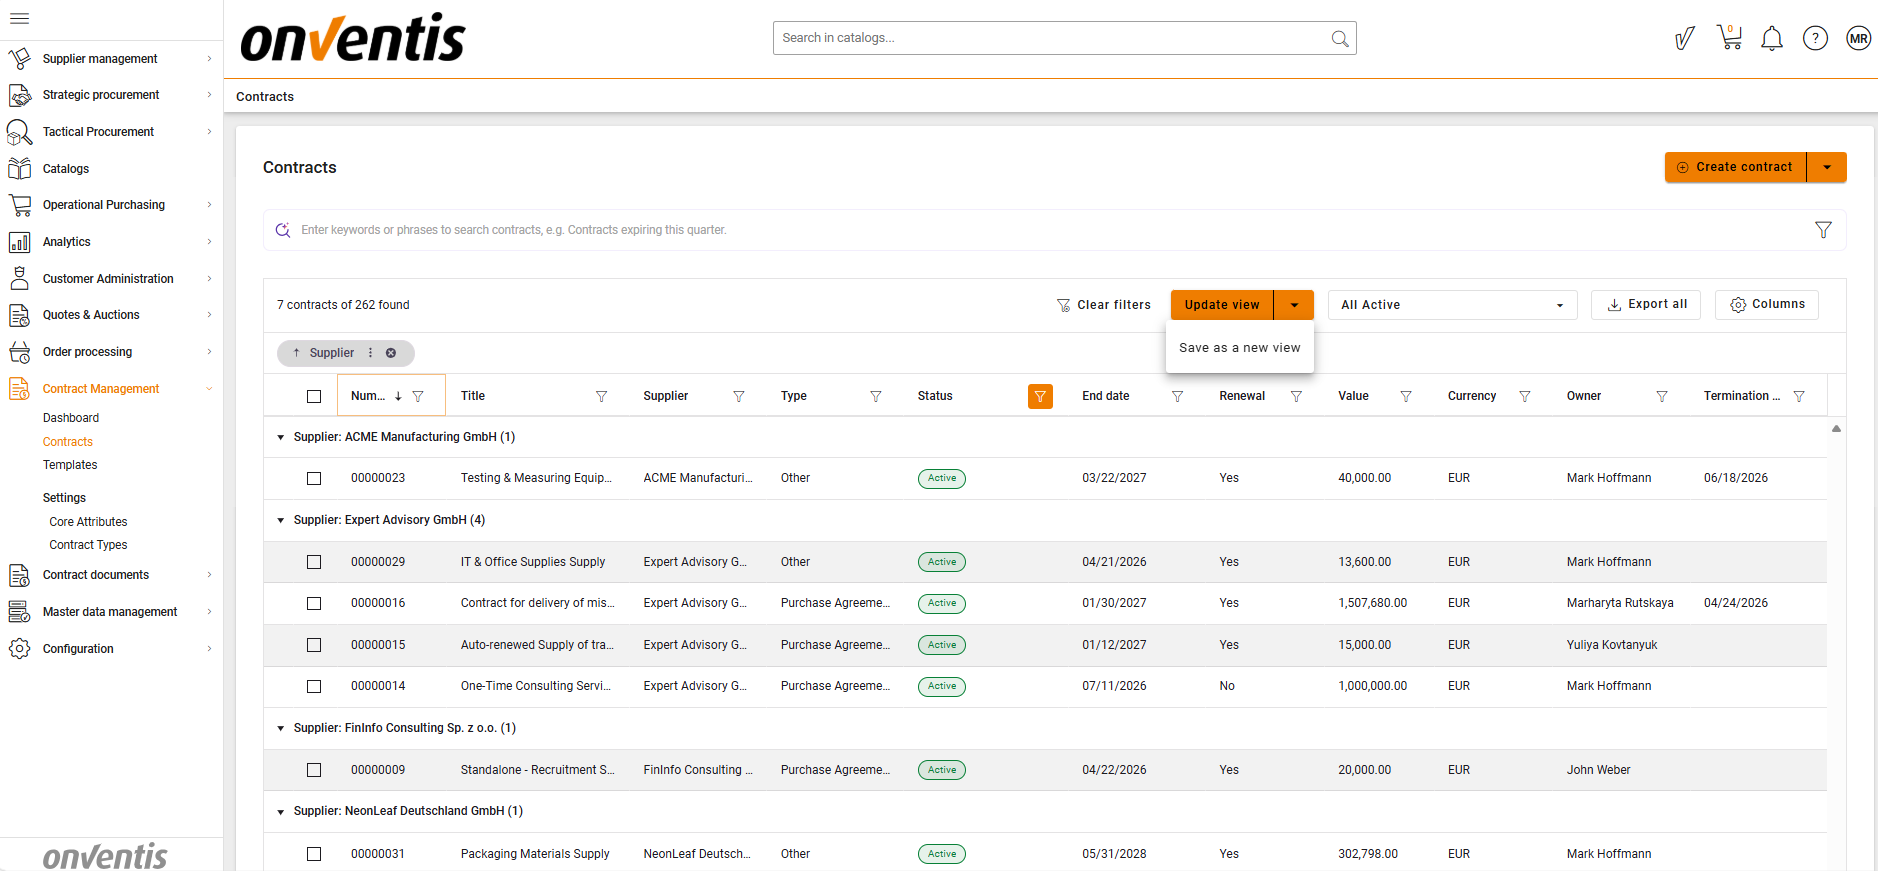
Task: Toggle the select-all contracts checkbox
Action: coord(314,397)
